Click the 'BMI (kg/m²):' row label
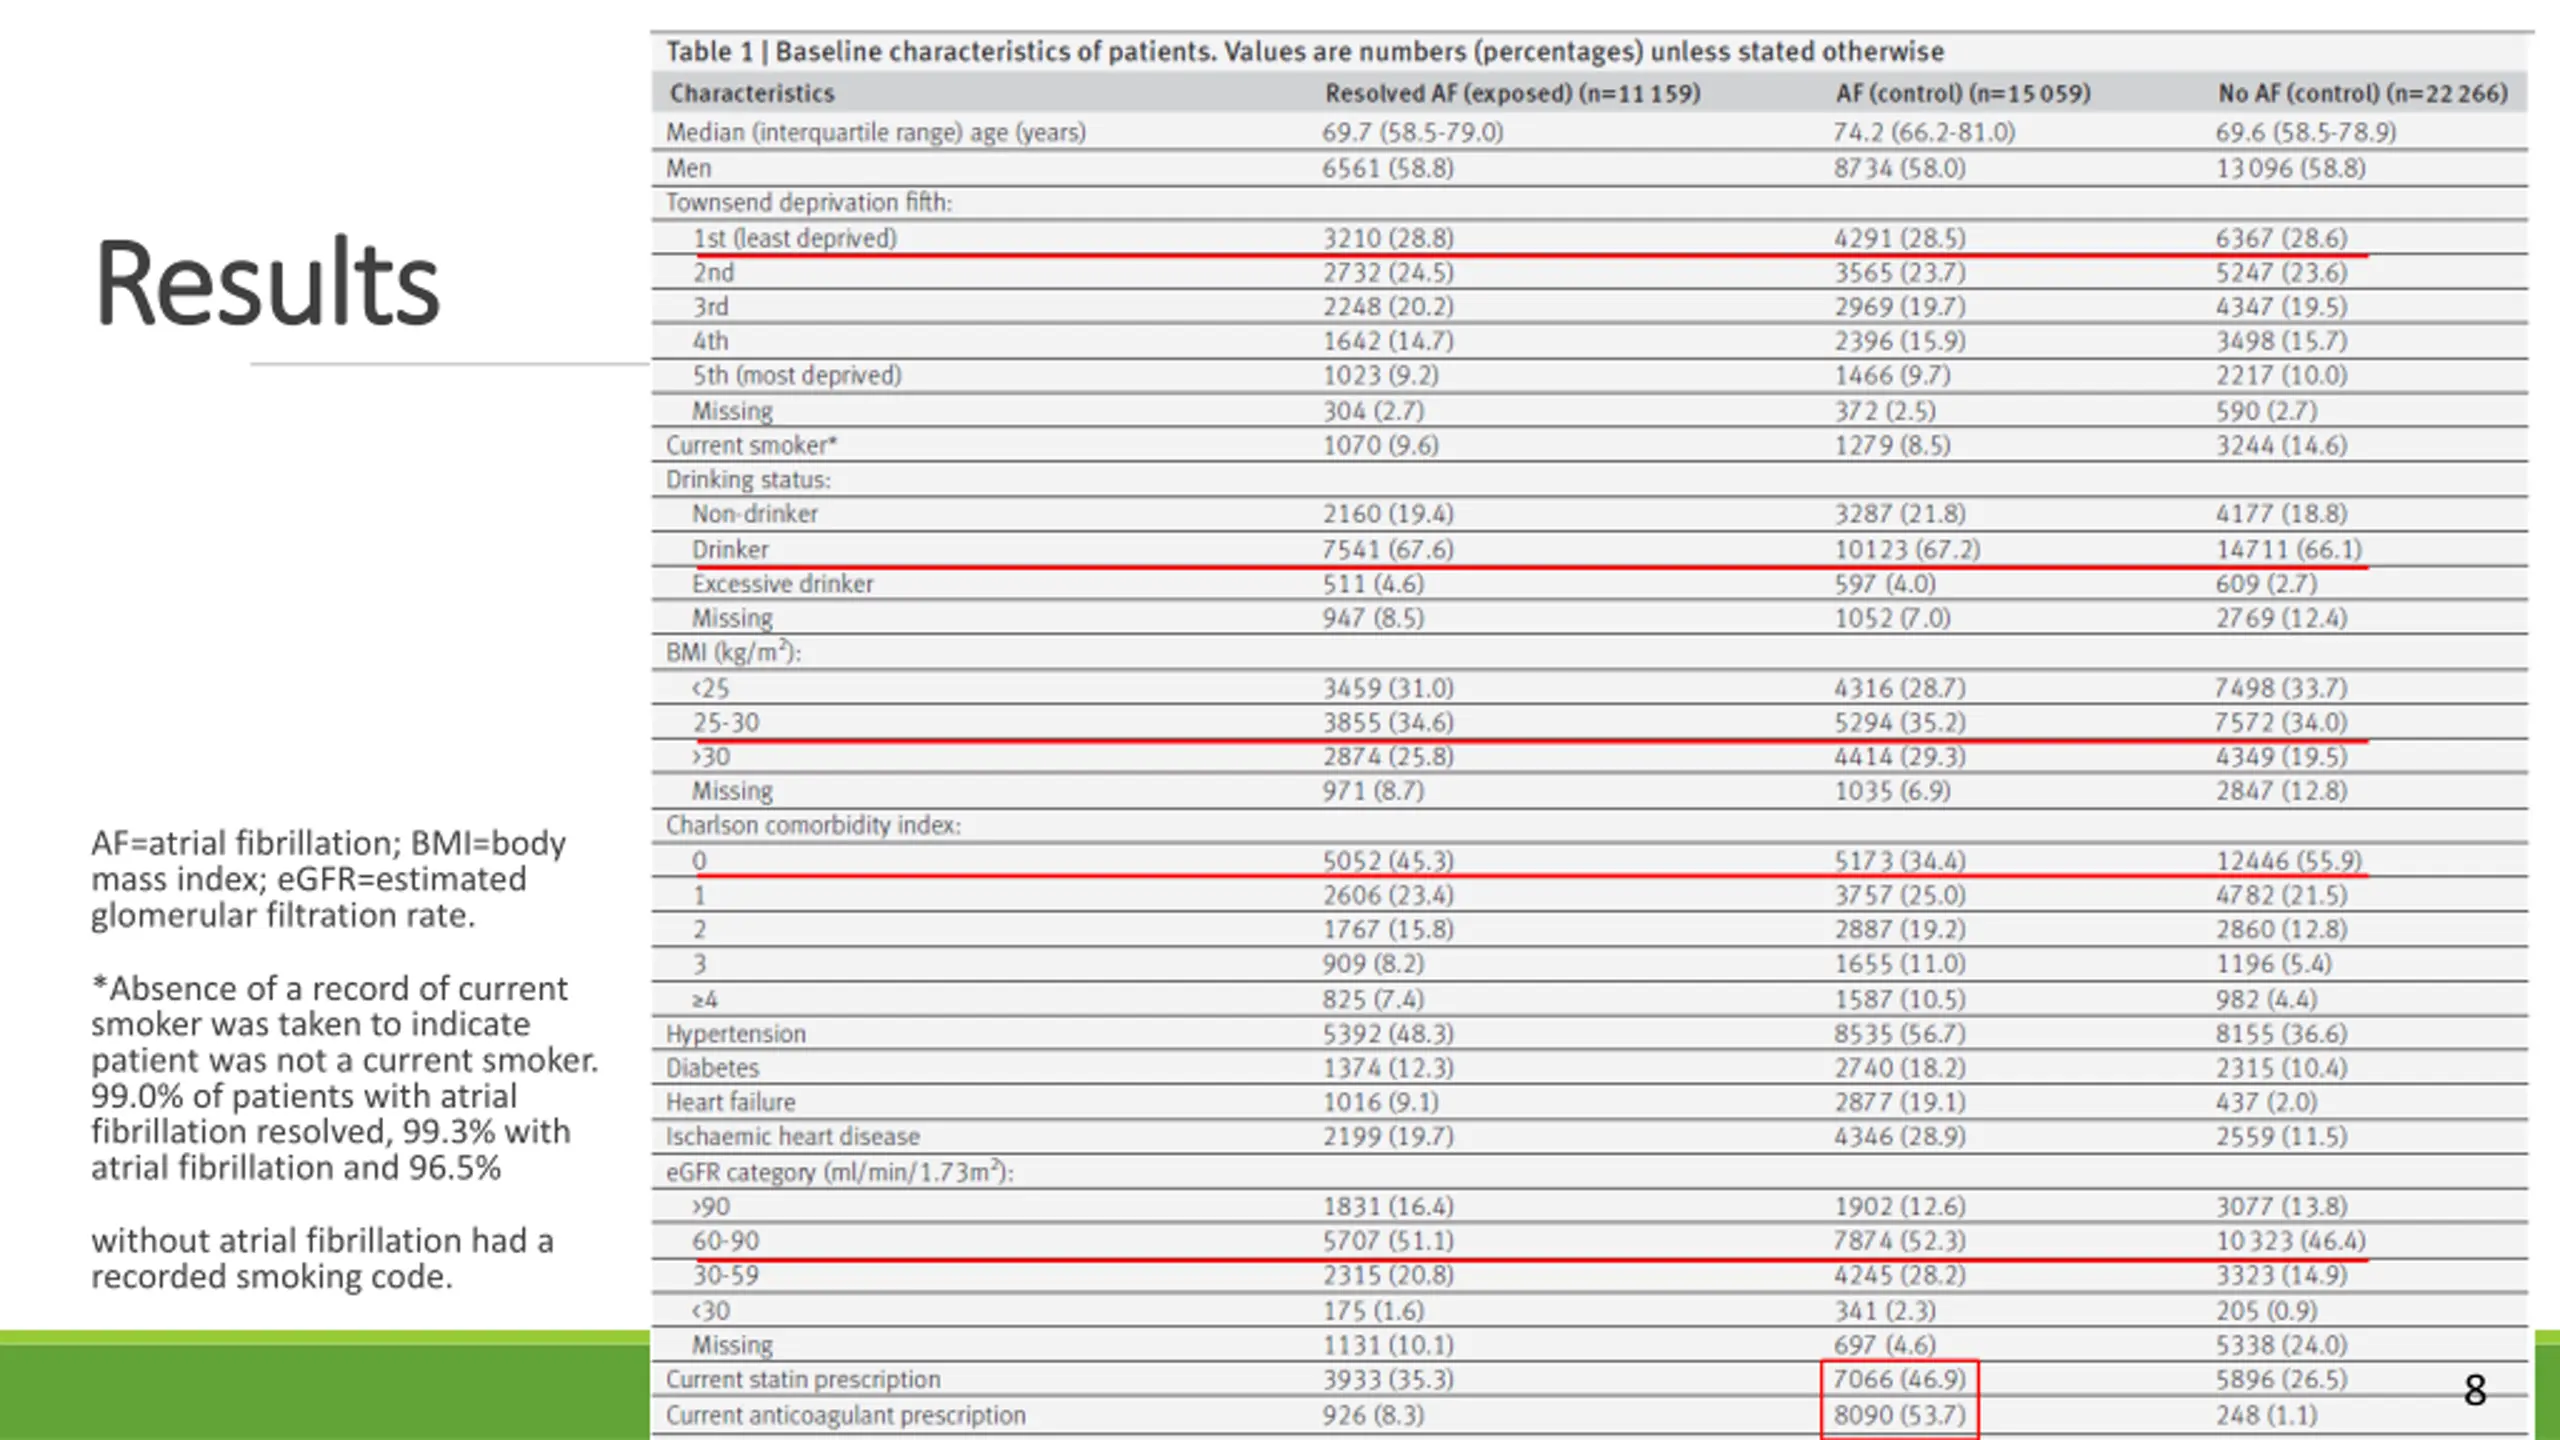 pos(734,653)
